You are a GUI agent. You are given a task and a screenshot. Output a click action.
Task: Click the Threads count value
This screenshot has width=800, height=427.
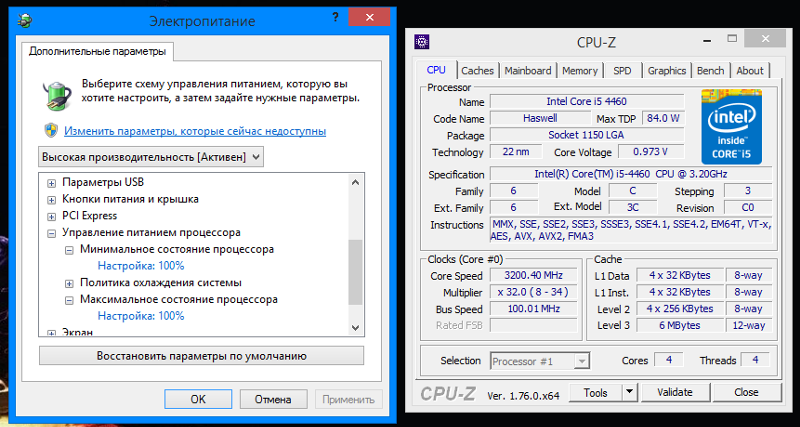click(756, 360)
